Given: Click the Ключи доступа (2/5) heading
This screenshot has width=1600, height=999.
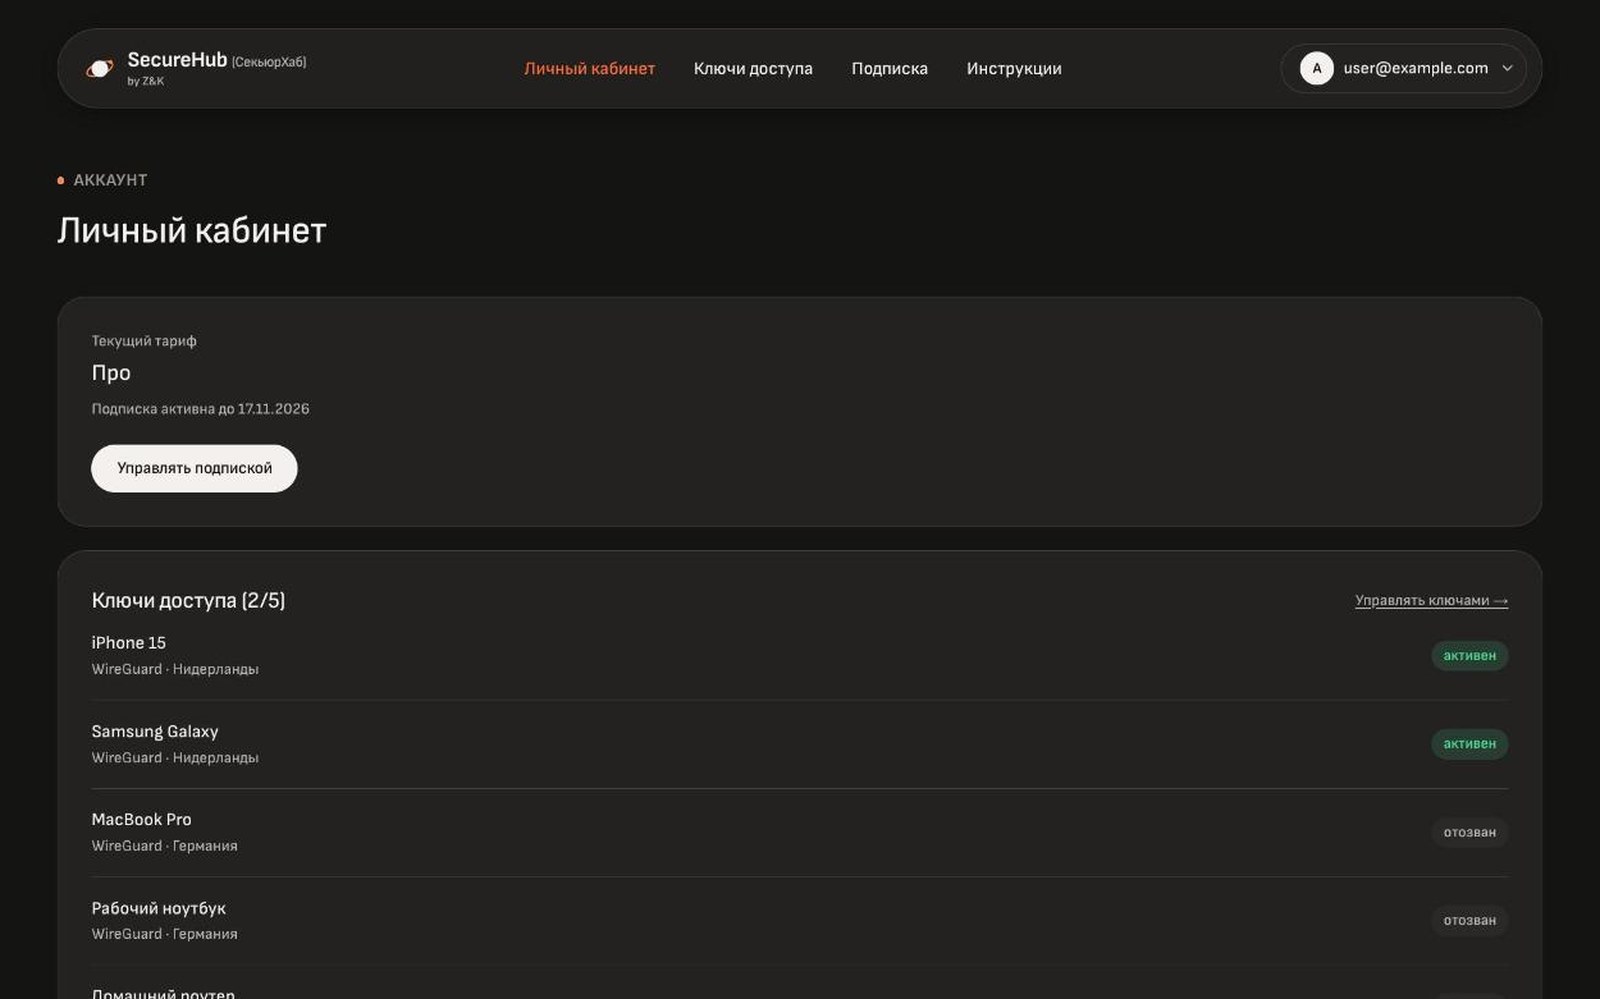Looking at the screenshot, I should tap(188, 600).
